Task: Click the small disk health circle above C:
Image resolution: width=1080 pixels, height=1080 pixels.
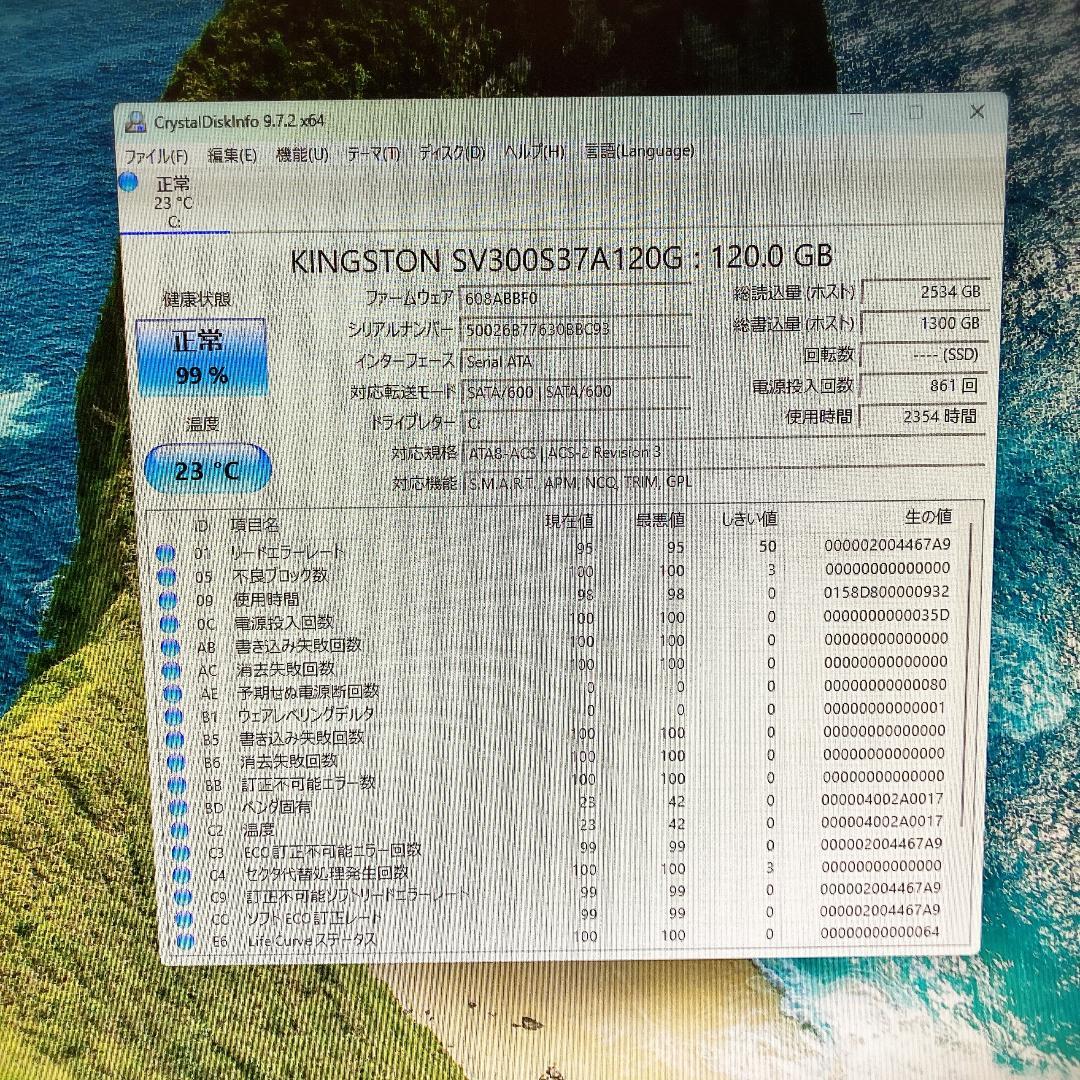Action: tap(130, 184)
